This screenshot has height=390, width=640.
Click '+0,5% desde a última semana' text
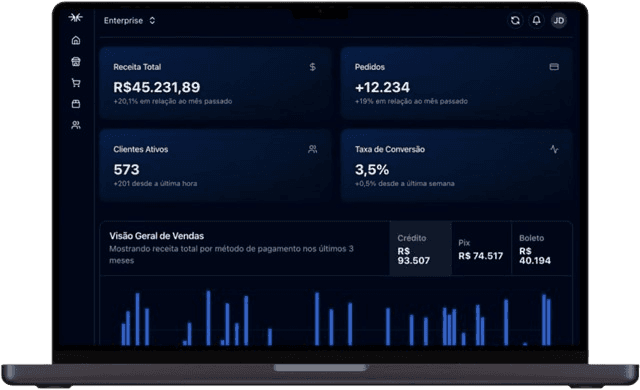[x=404, y=184]
